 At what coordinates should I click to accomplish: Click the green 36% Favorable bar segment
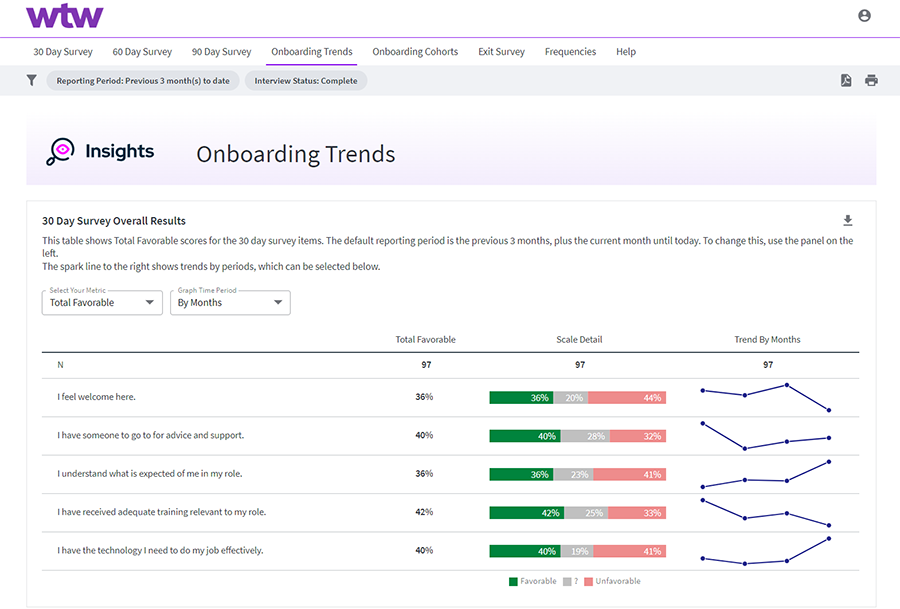pyautogui.click(x=520, y=397)
